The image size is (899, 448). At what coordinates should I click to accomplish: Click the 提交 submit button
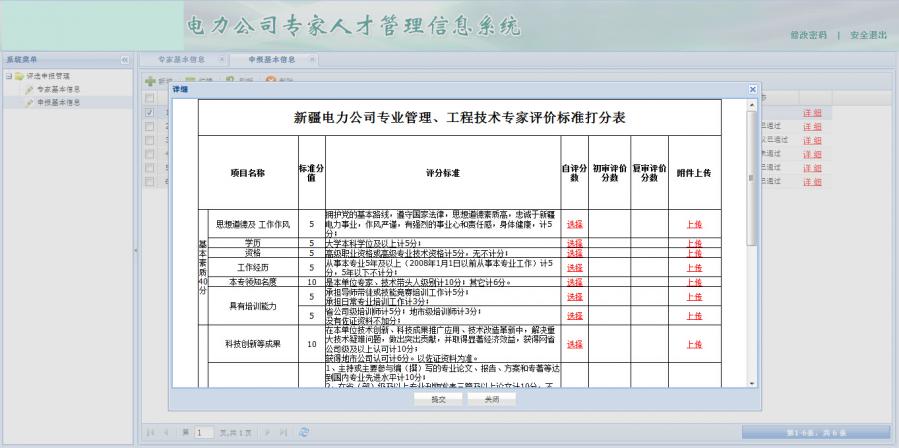coord(438,397)
